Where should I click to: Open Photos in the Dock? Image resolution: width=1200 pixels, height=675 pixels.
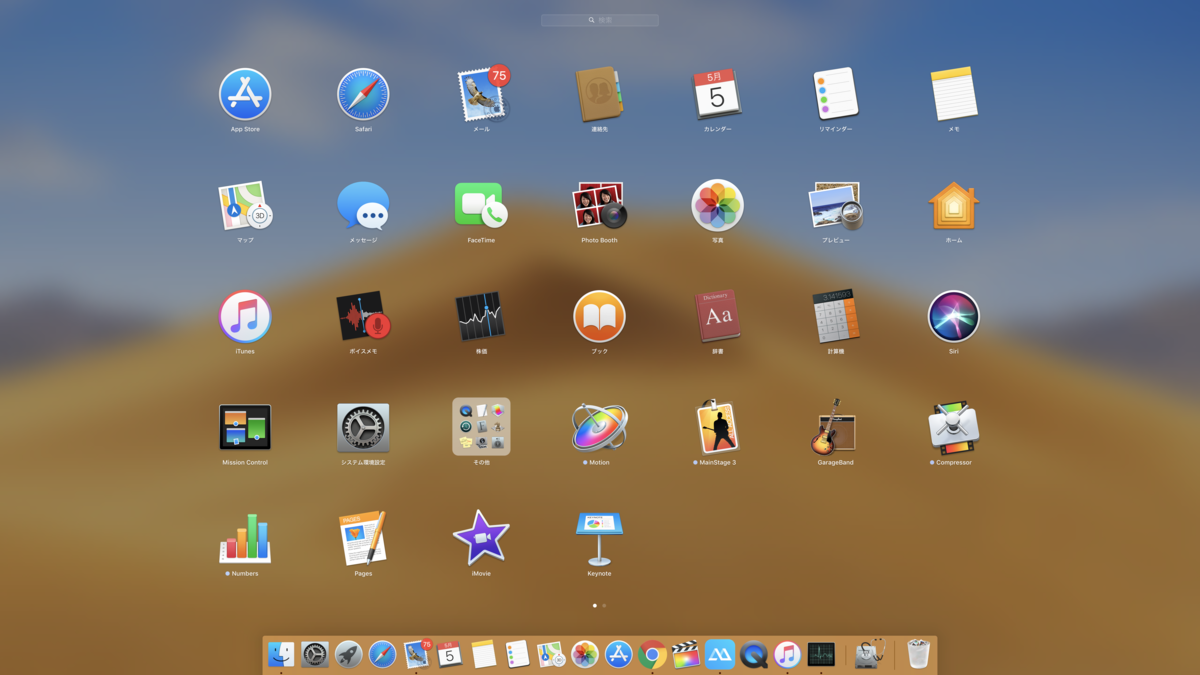585,654
